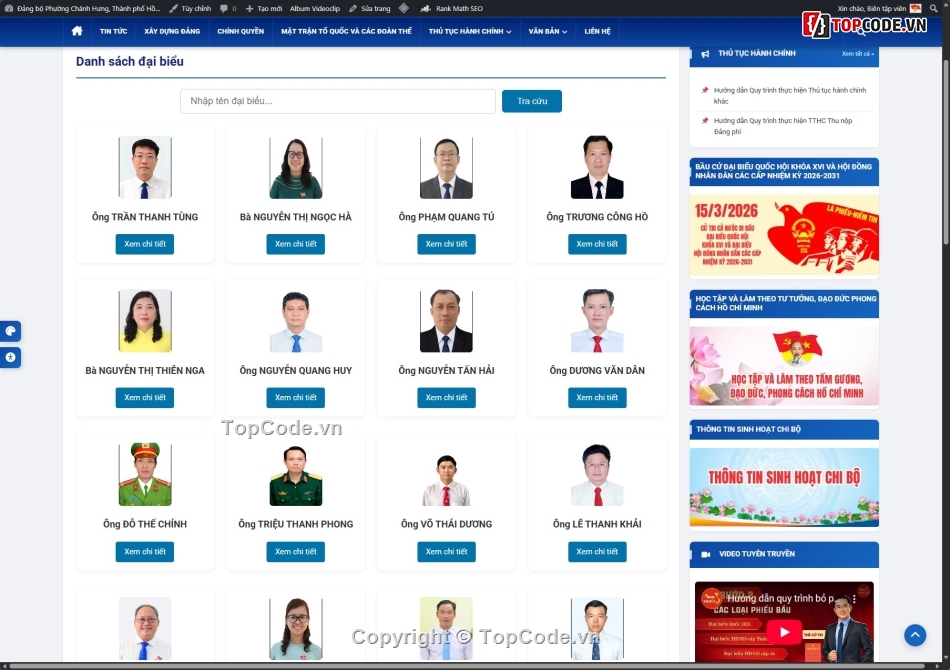Image resolution: width=950 pixels, height=670 pixels.
Task: Open the accessibility widget on the left edge
Action: point(10,357)
